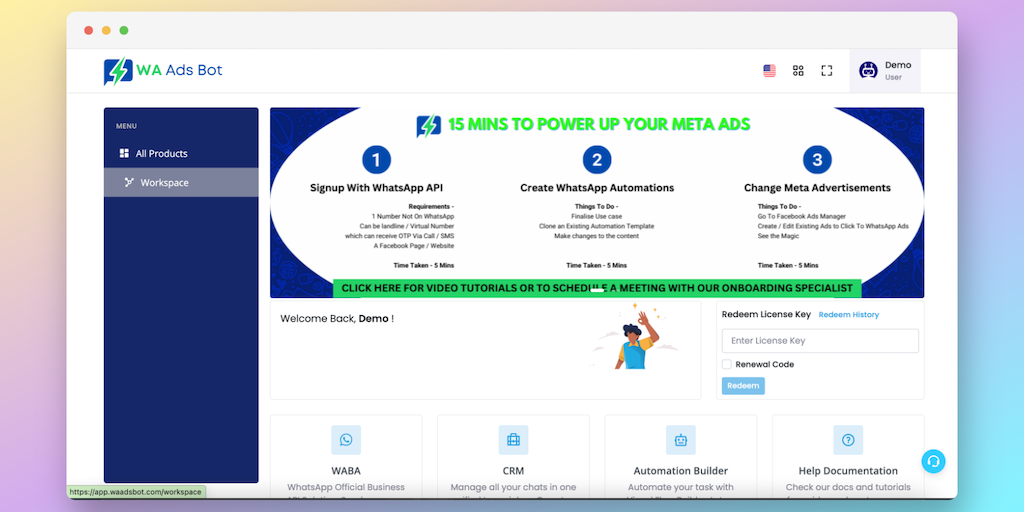Click '15 MINS TO POWER UP YOUR META ADS'

tap(600, 125)
